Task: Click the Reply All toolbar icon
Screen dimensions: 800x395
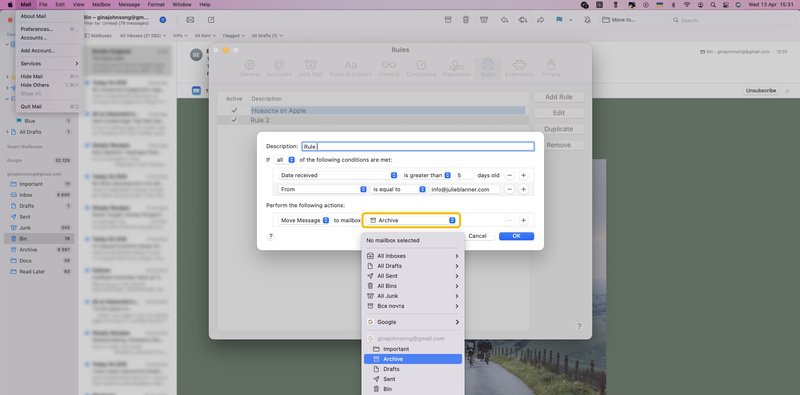Action: pyautogui.click(x=522, y=20)
